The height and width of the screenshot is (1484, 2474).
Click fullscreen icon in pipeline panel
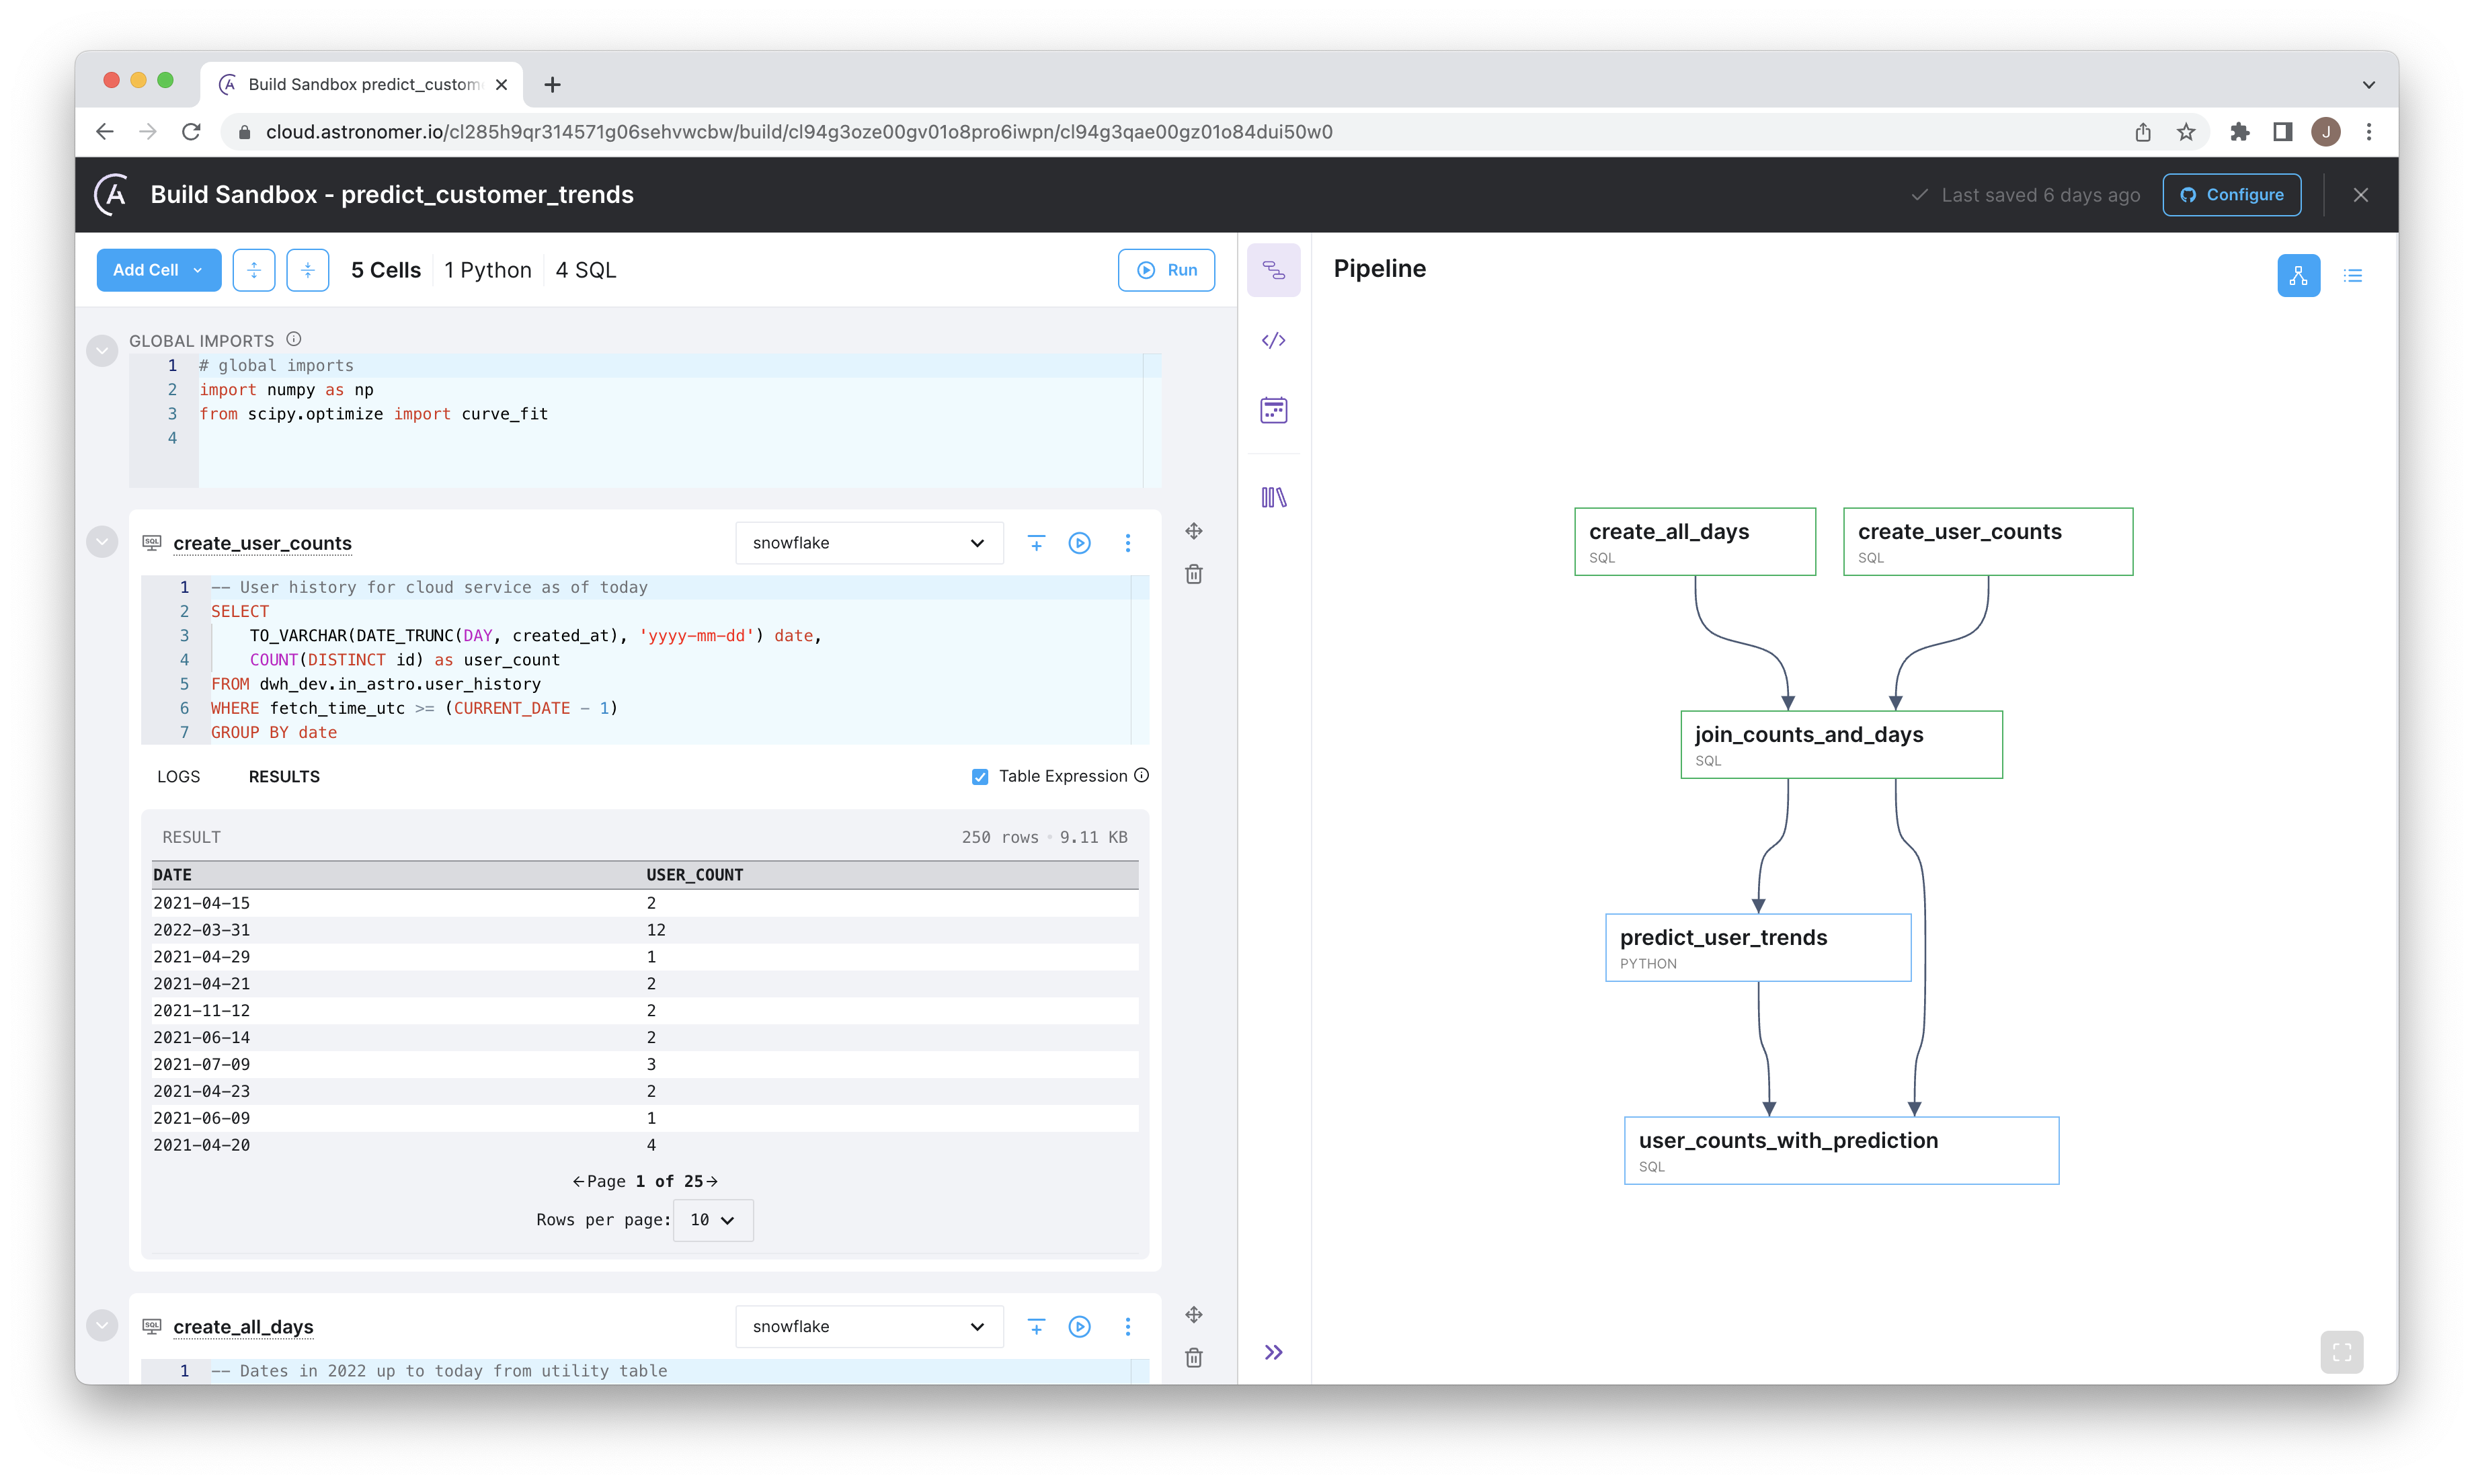pyautogui.click(x=2342, y=1352)
